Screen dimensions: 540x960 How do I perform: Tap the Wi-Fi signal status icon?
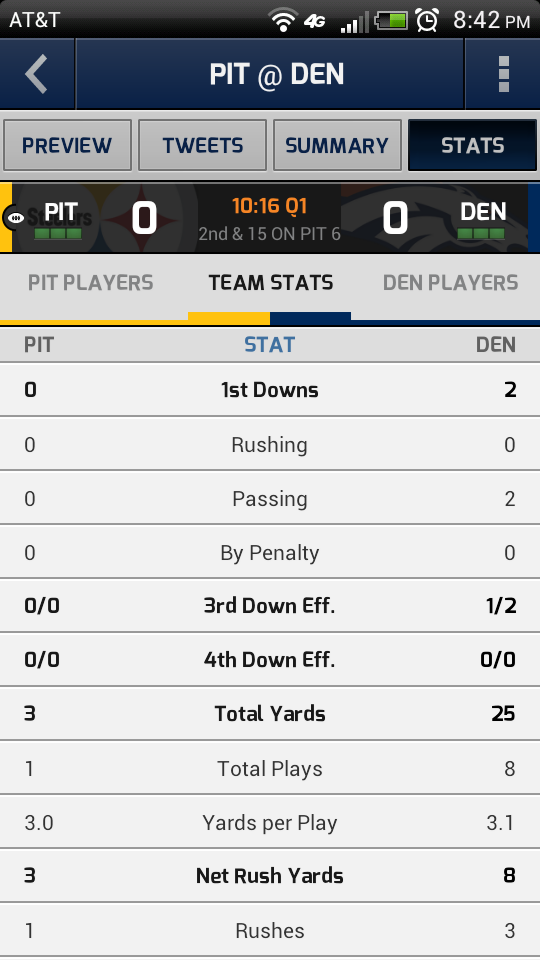click(282, 21)
